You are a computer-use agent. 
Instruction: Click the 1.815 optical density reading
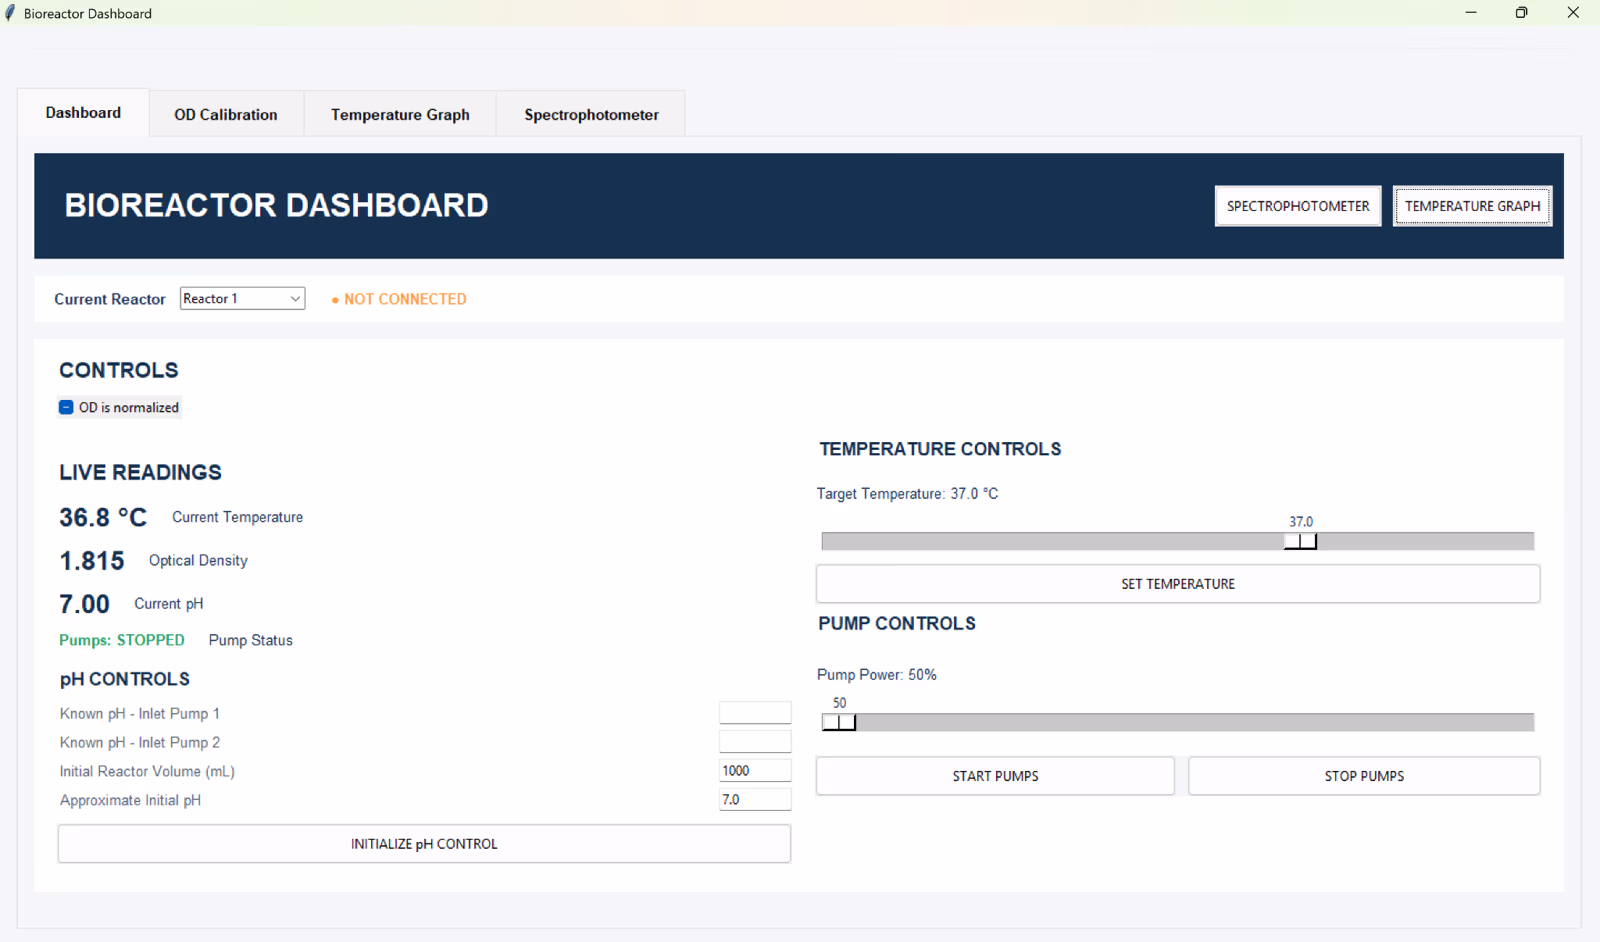[92, 561]
